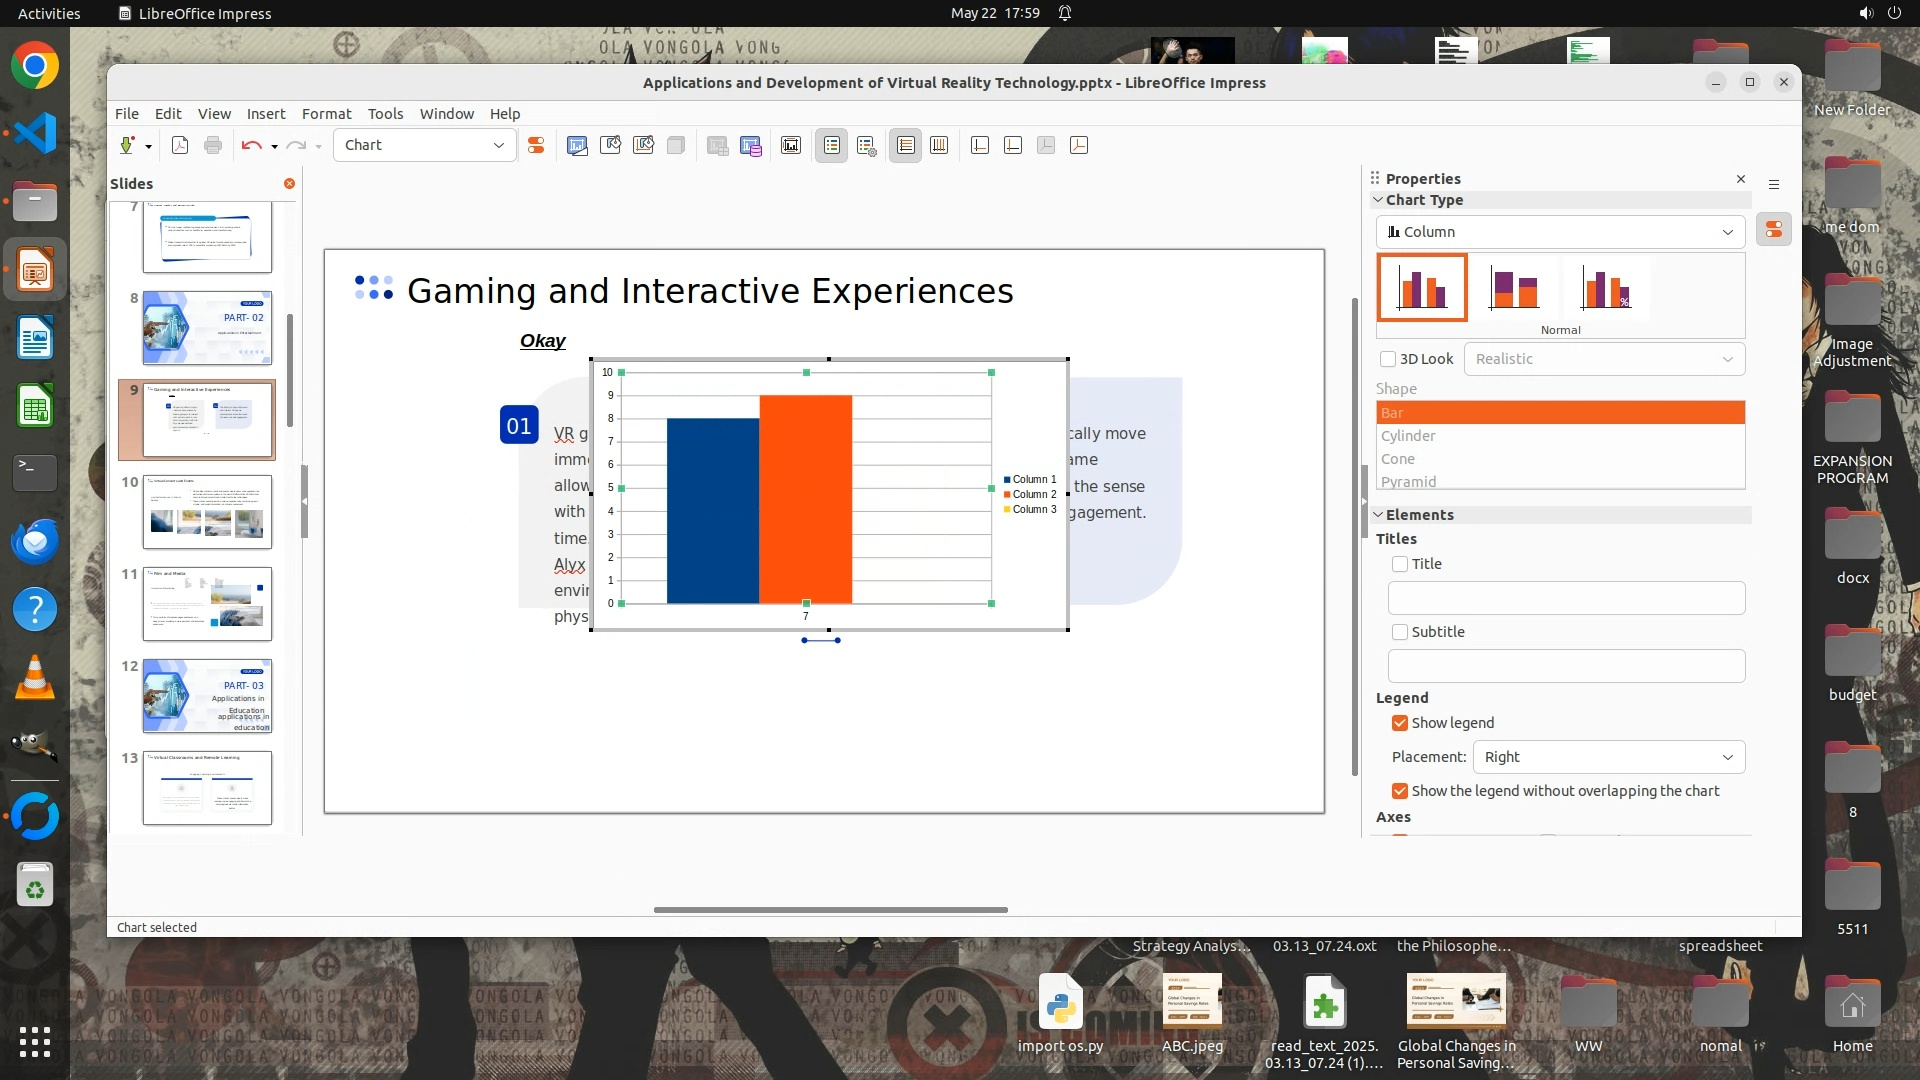The height and width of the screenshot is (1080, 1920).
Task: Uncheck the Show legend checkbox
Action: [x=1400, y=723]
